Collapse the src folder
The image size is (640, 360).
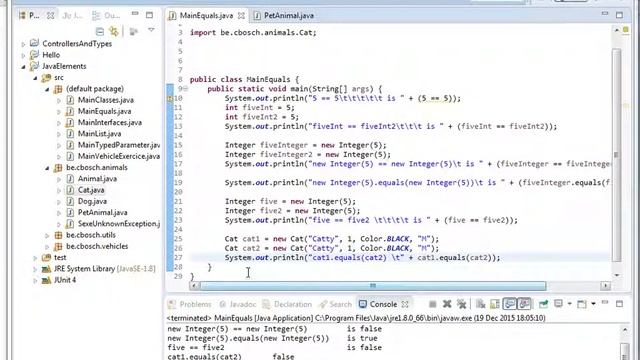35,78
